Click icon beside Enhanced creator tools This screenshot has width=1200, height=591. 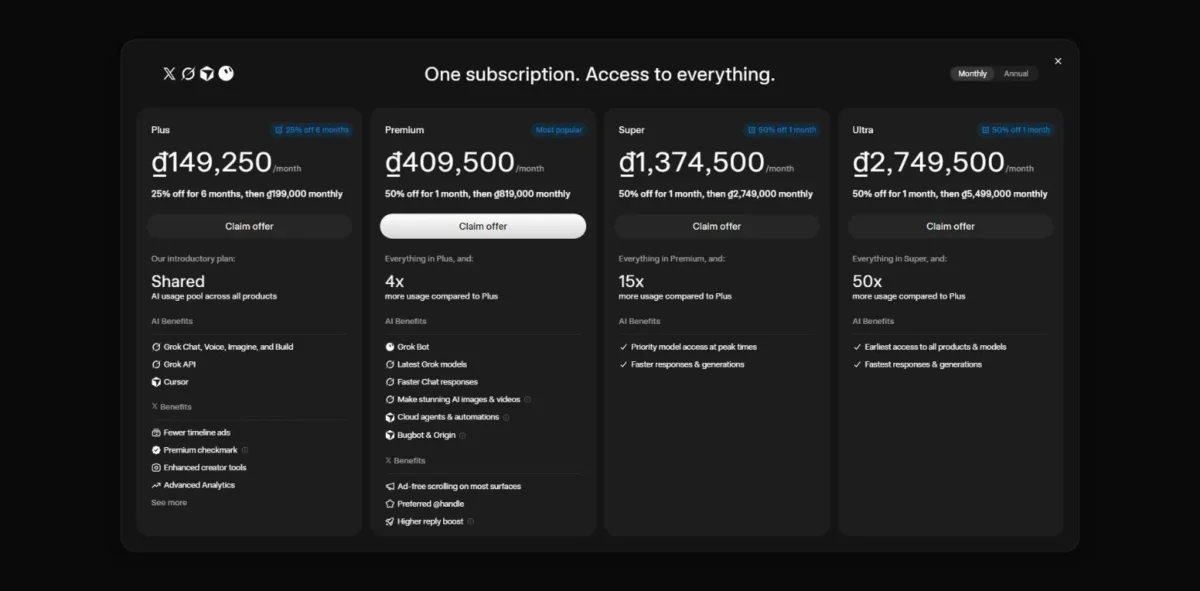coord(156,468)
